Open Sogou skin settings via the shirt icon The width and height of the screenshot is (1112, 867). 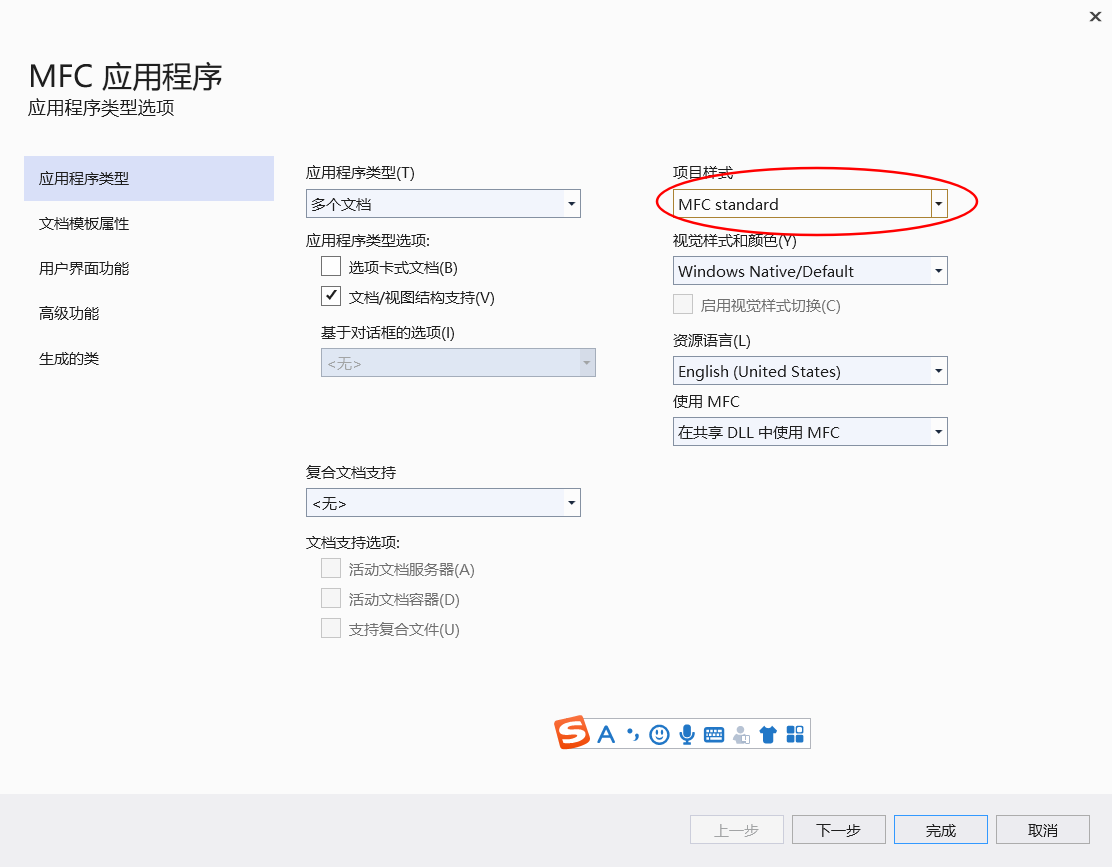pos(767,733)
